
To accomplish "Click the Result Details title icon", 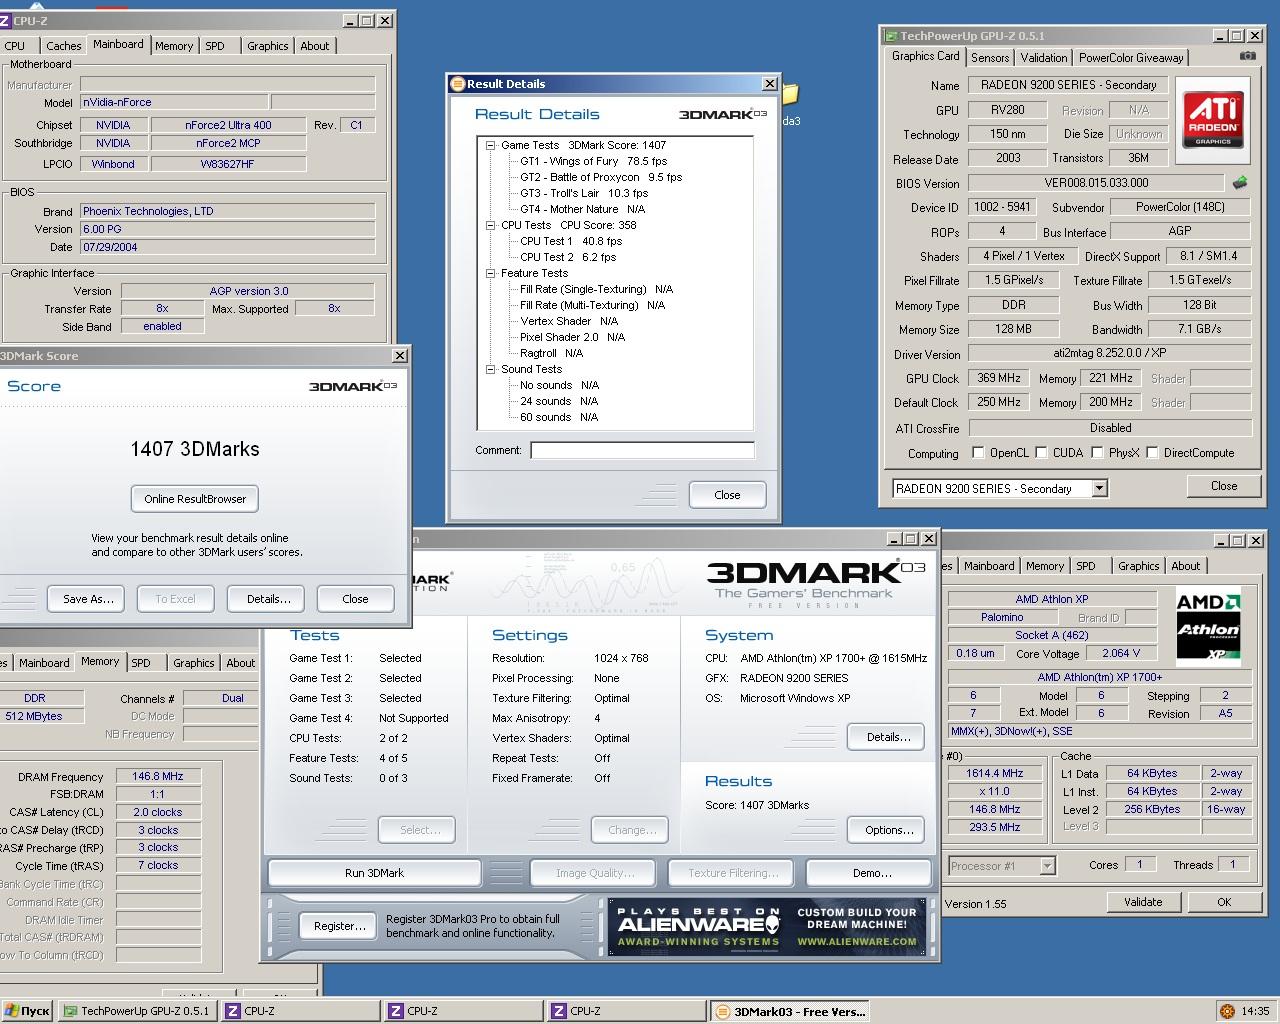I will click(x=458, y=84).
